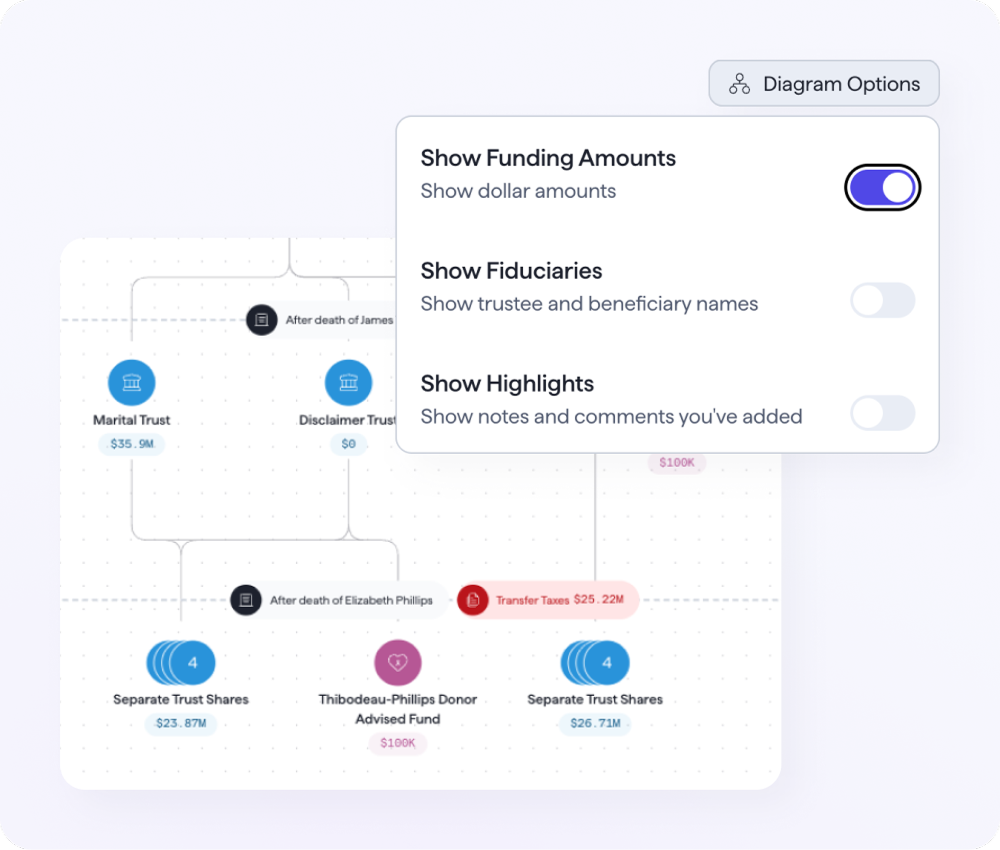Select the Thibodeau-Phillips Donor Advised Fund heart icon
This screenshot has width=1000, height=850.
[398, 663]
